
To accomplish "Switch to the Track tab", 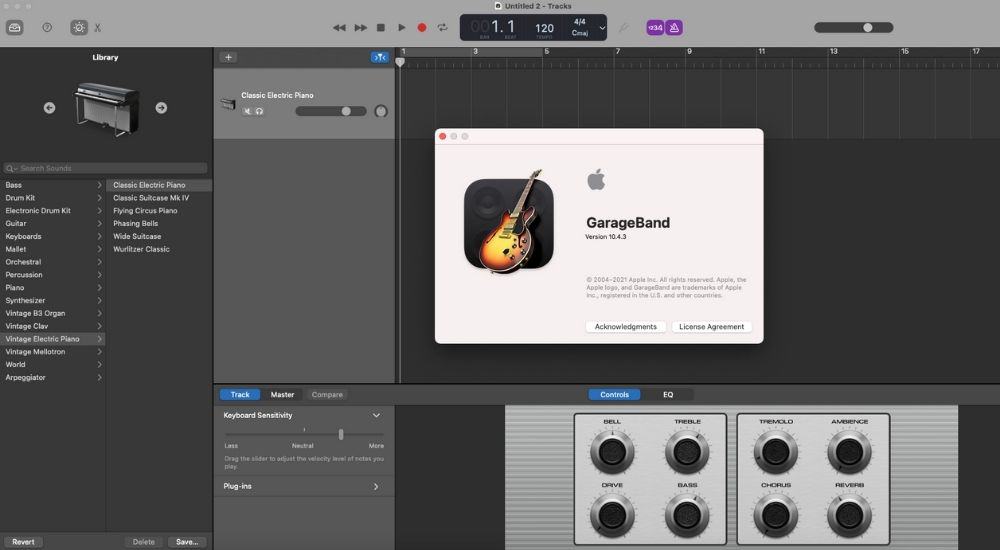I will (x=240, y=394).
